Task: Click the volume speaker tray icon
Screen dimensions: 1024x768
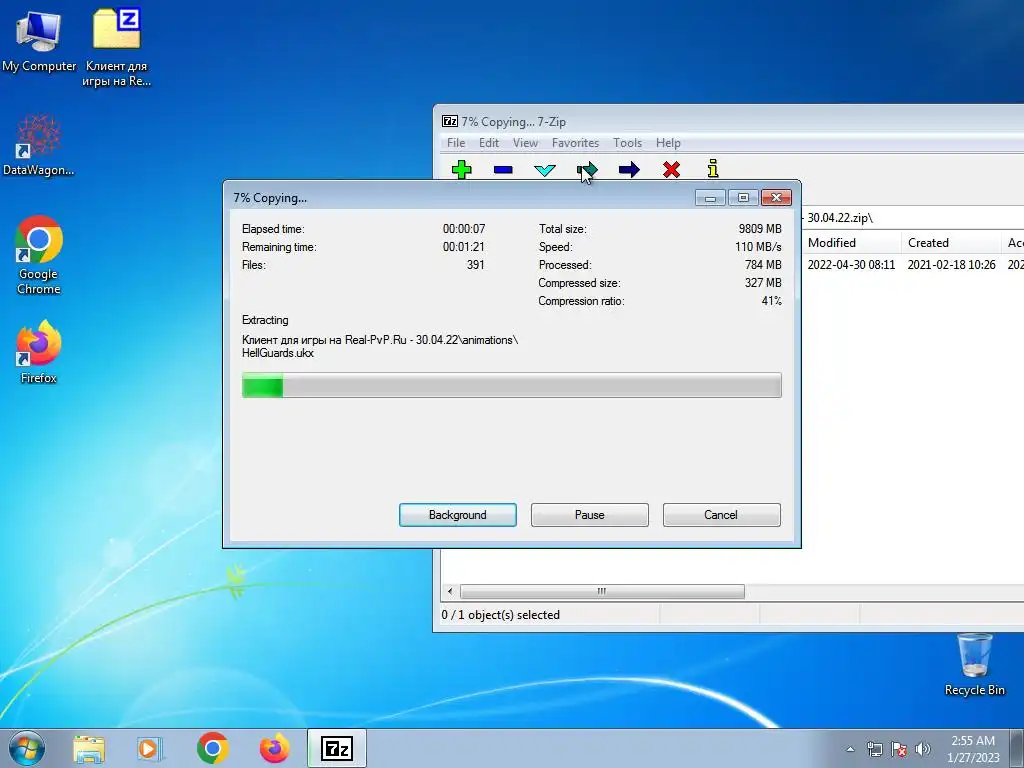Action: click(923, 749)
